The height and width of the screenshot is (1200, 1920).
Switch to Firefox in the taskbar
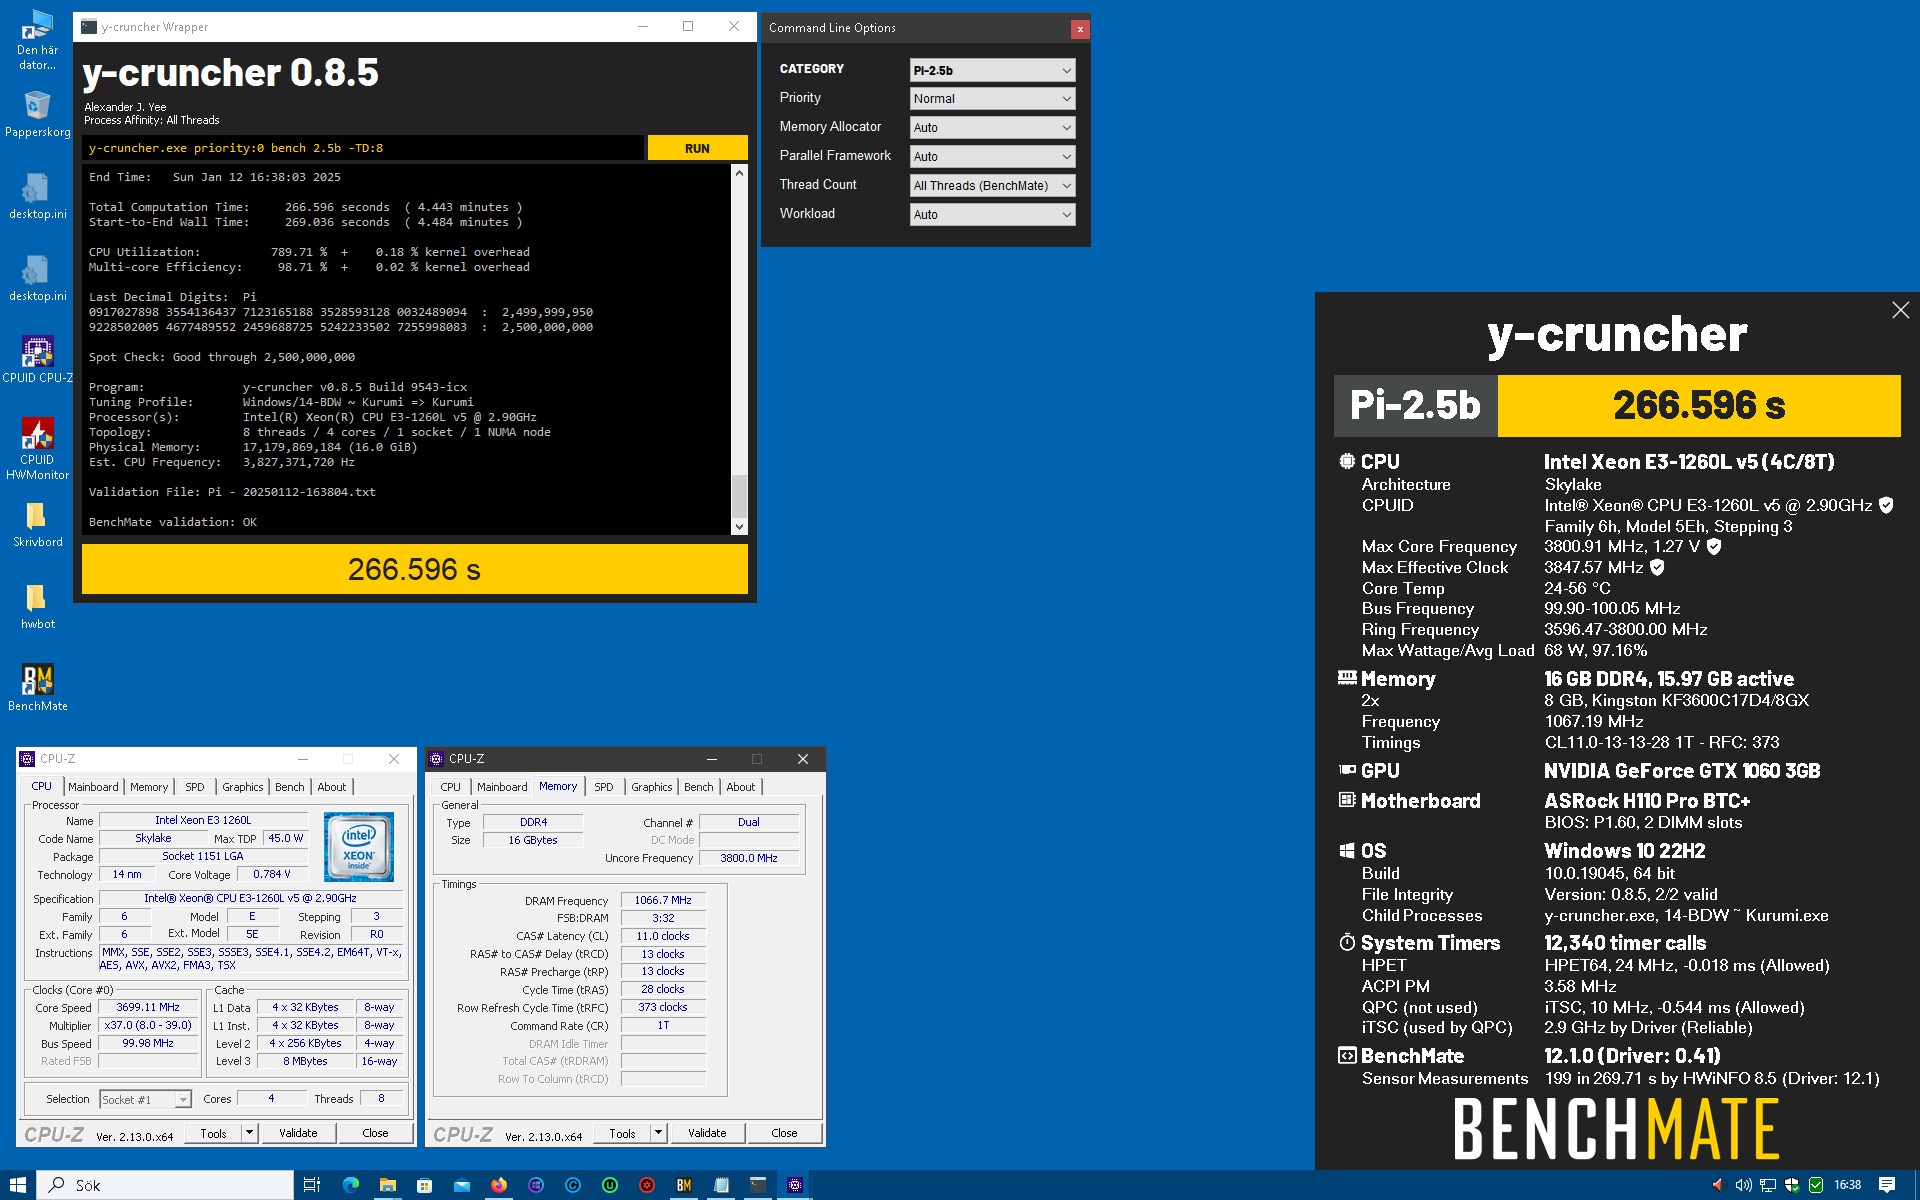click(499, 1185)
